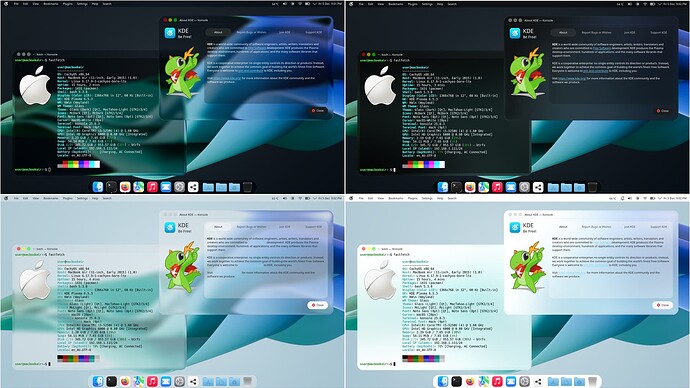Open Firefox in the bottom-right screenshot's dock
The width and height of the screenshot is (690, 388).
tap(470, 381)
